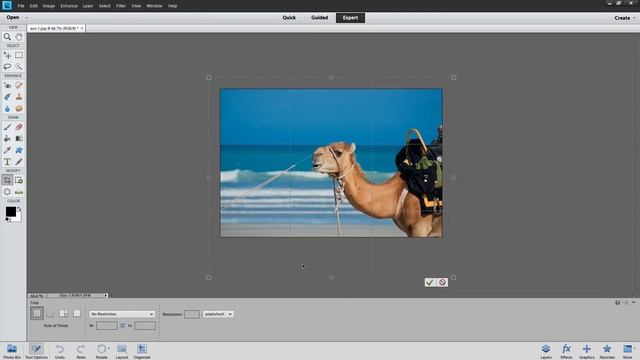Image resolution: width=640 pixels, height=360 pixels.
Task: Select the Smart Brush tool
Action: click(x=7, y=97)
